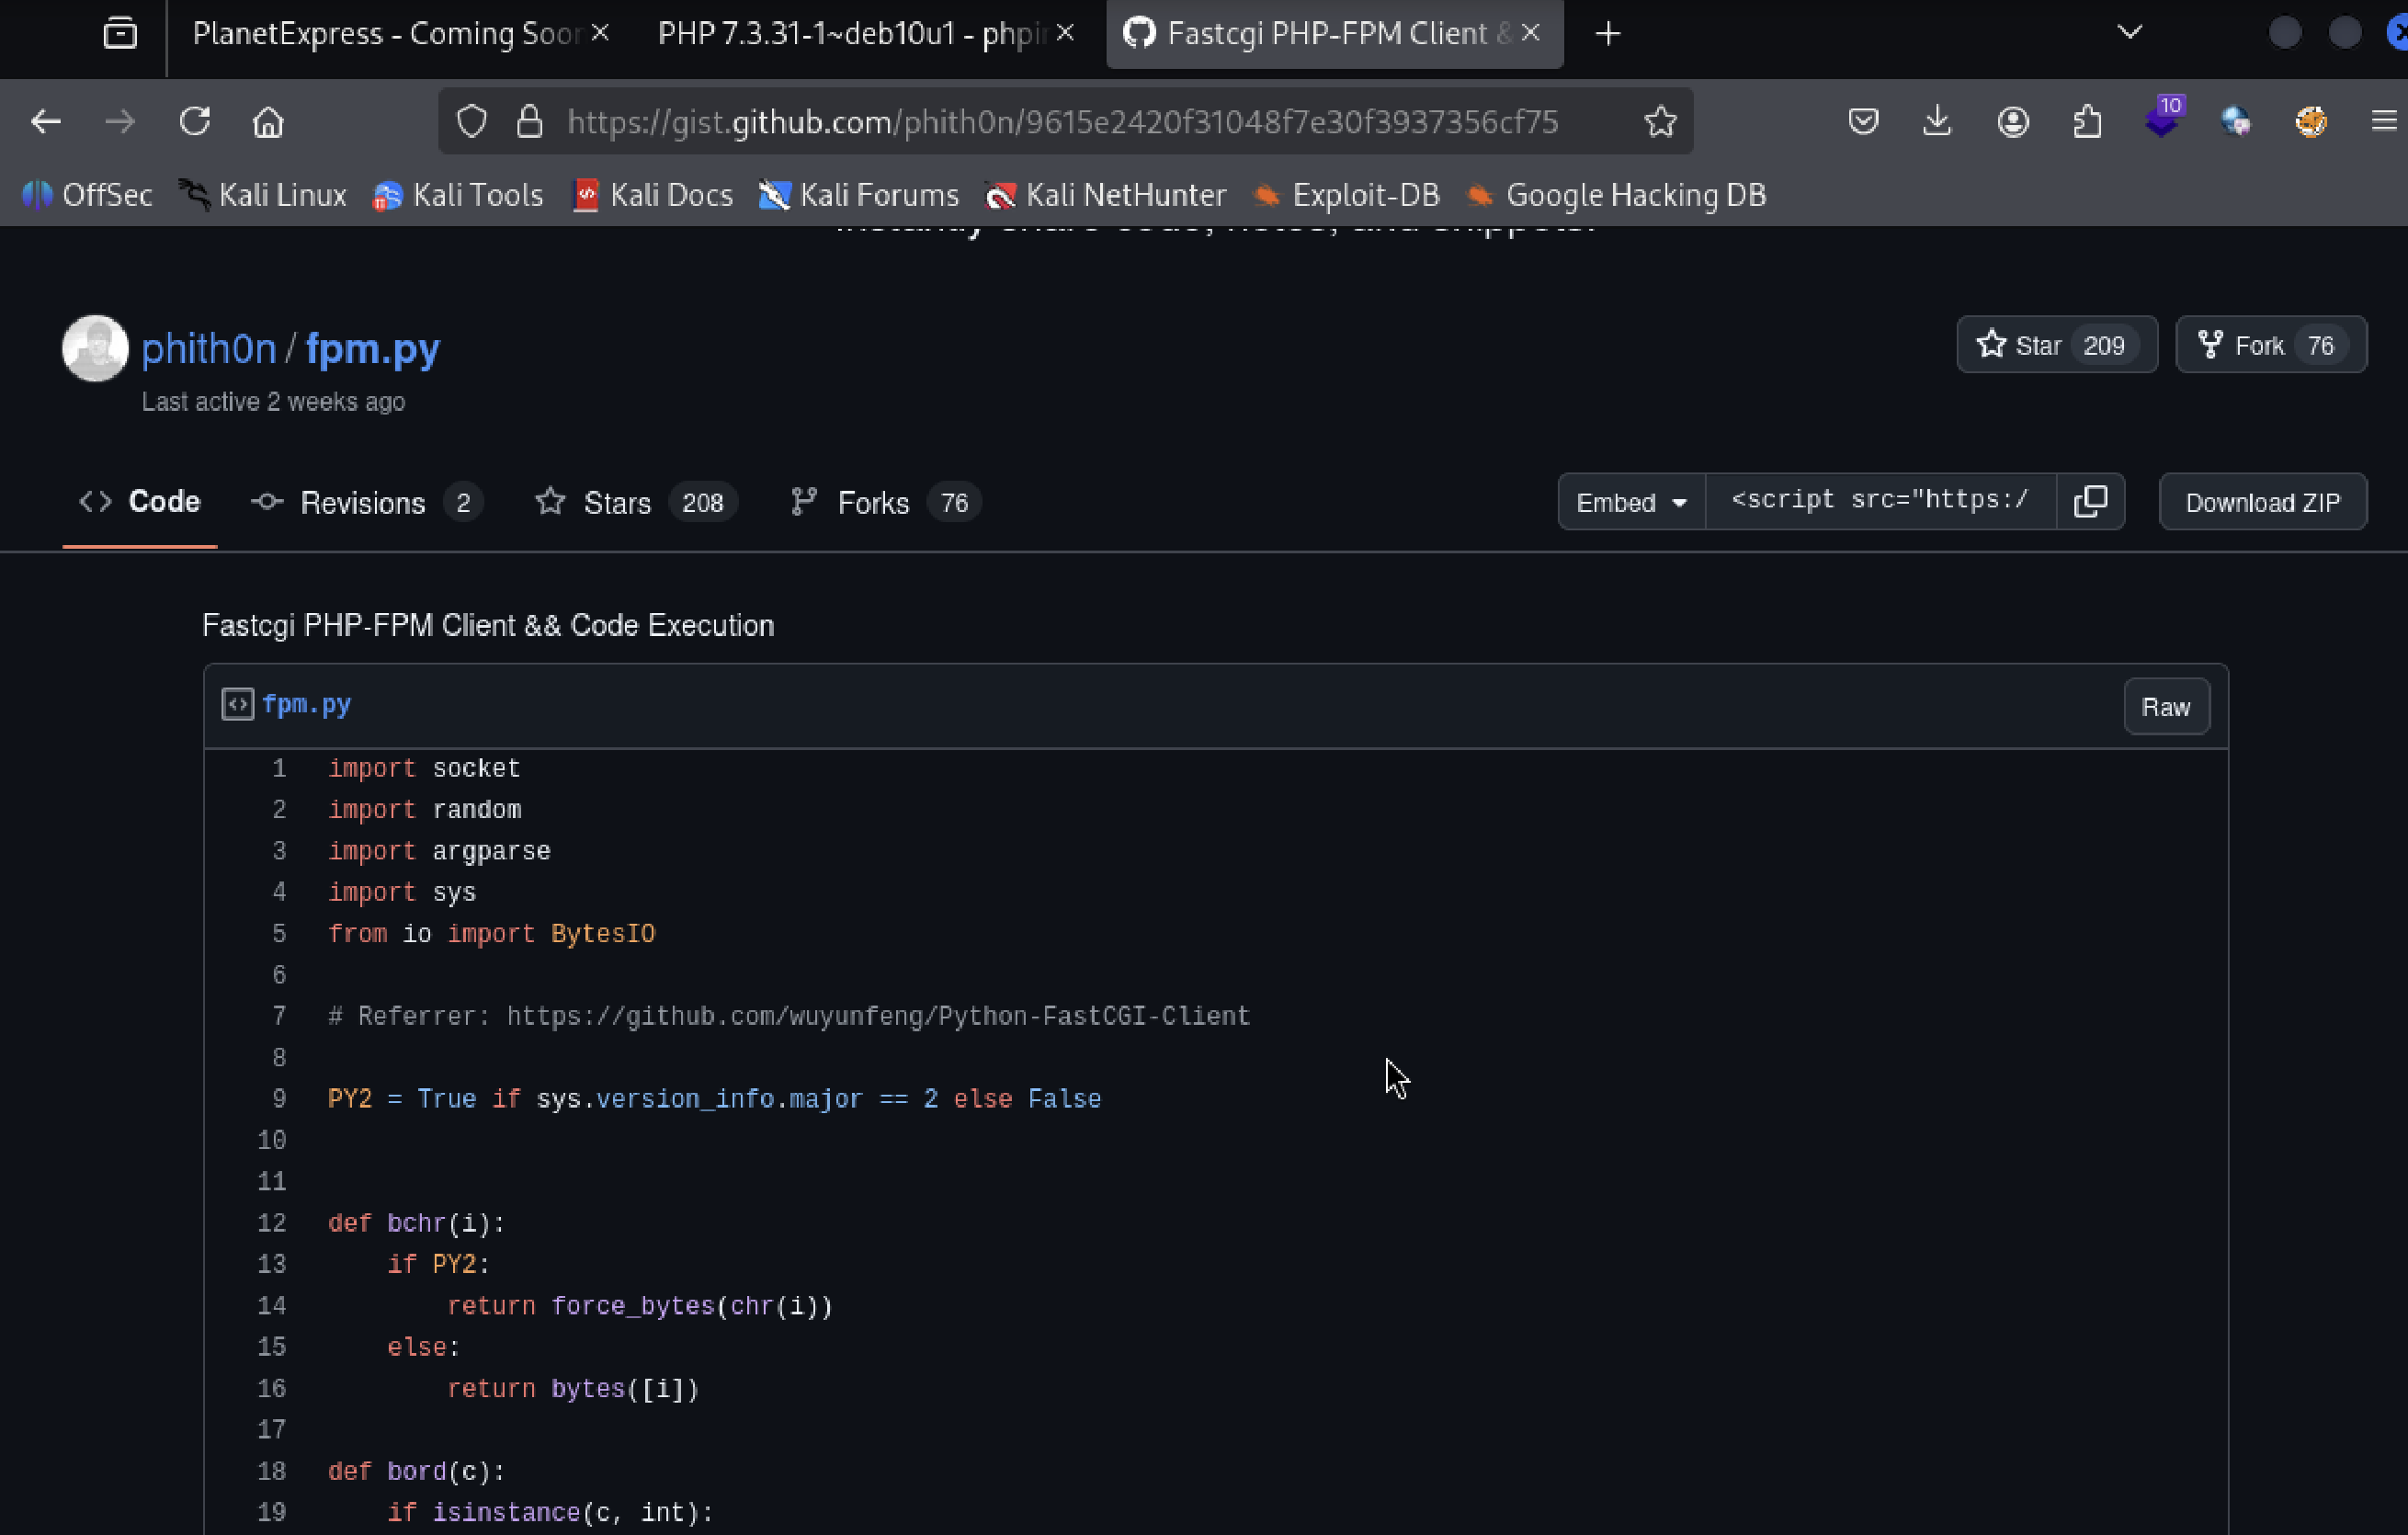Image resolution: width=2408 pixels, height=1535 pixels.
Task: Click the Raw button for fpm.py
Action: click(x=2165, y=707)
